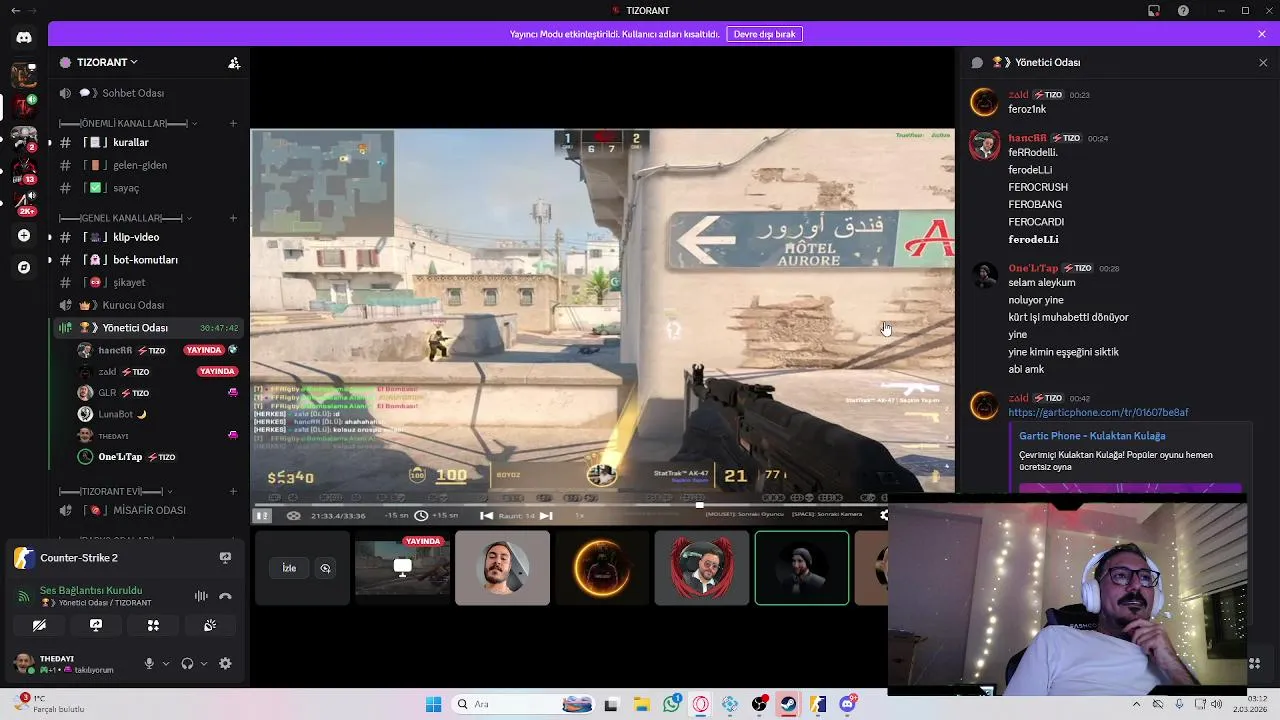The width and height of the screenshot is (1280, 720).
Task: Go to previous round in replay
Action: pos(486,516)
